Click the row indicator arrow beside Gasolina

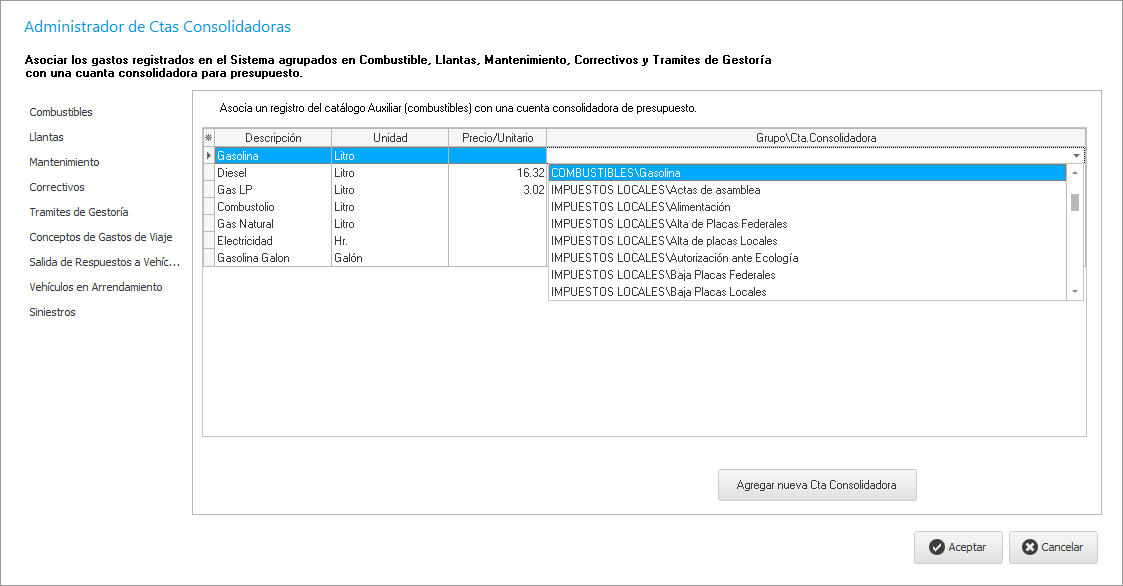coord(208,156)
